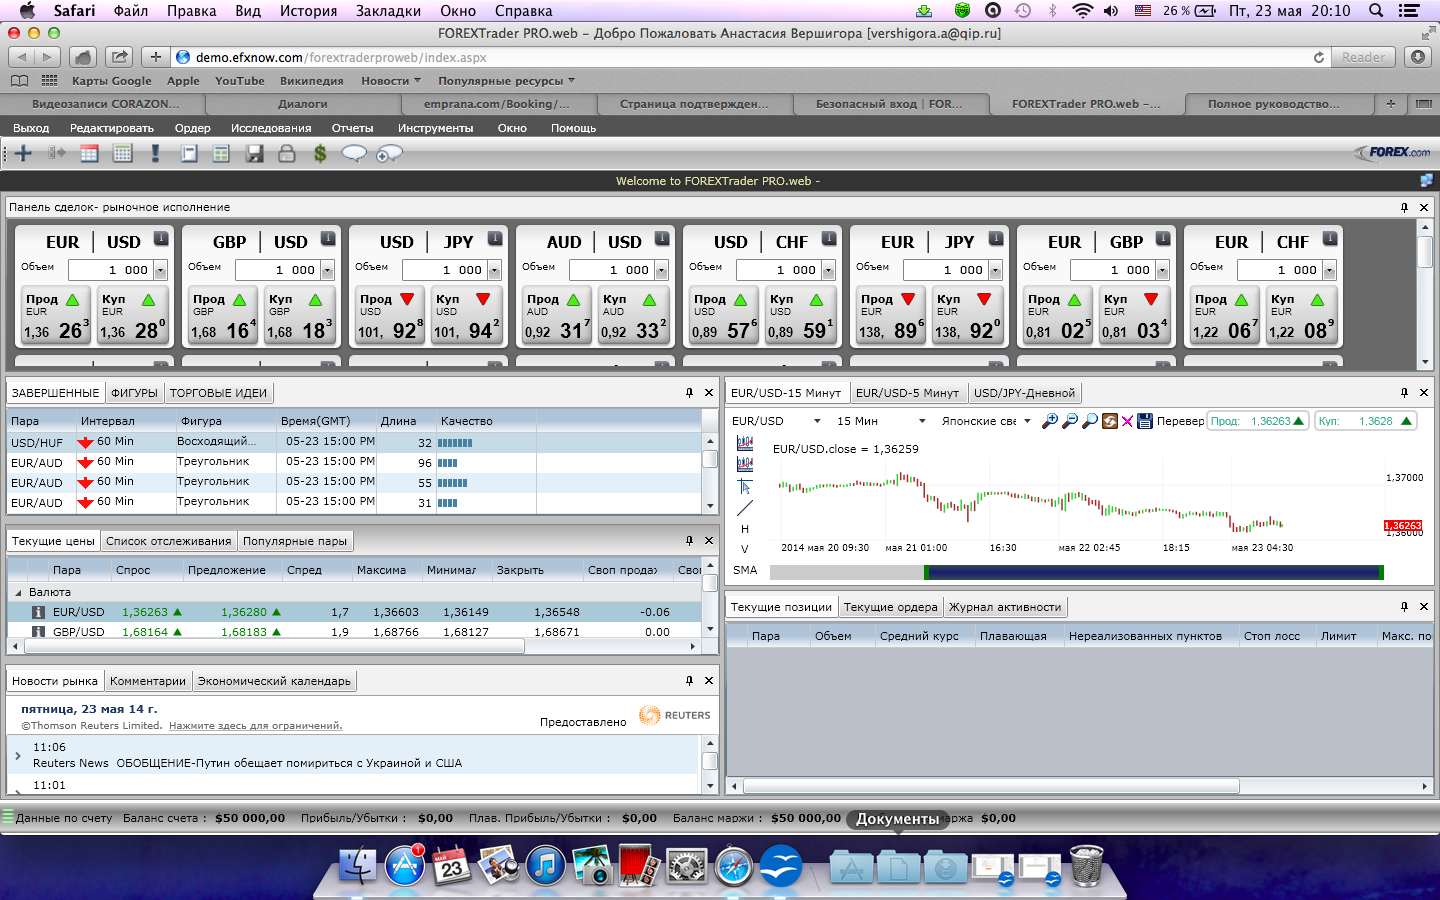
Task: Toggle pin on Новости рынка panel
Action: 689,681
